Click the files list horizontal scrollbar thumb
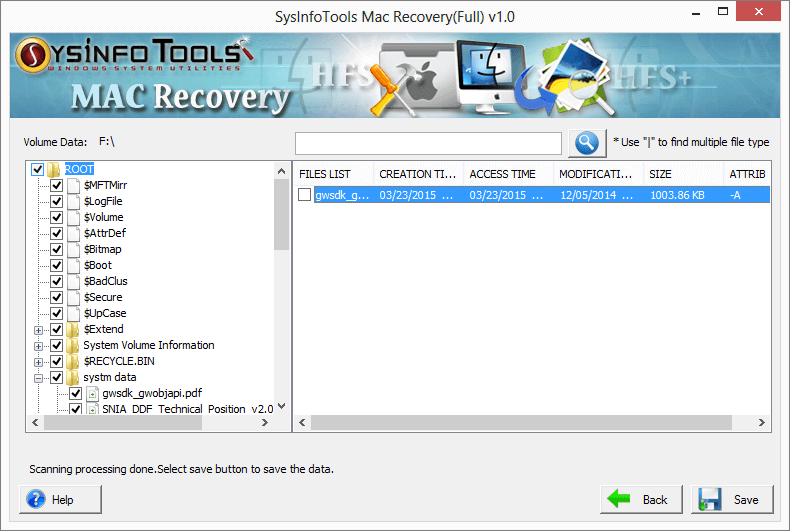Image resolution: width=790 pixels, height=531 pixels. (521, 423)
